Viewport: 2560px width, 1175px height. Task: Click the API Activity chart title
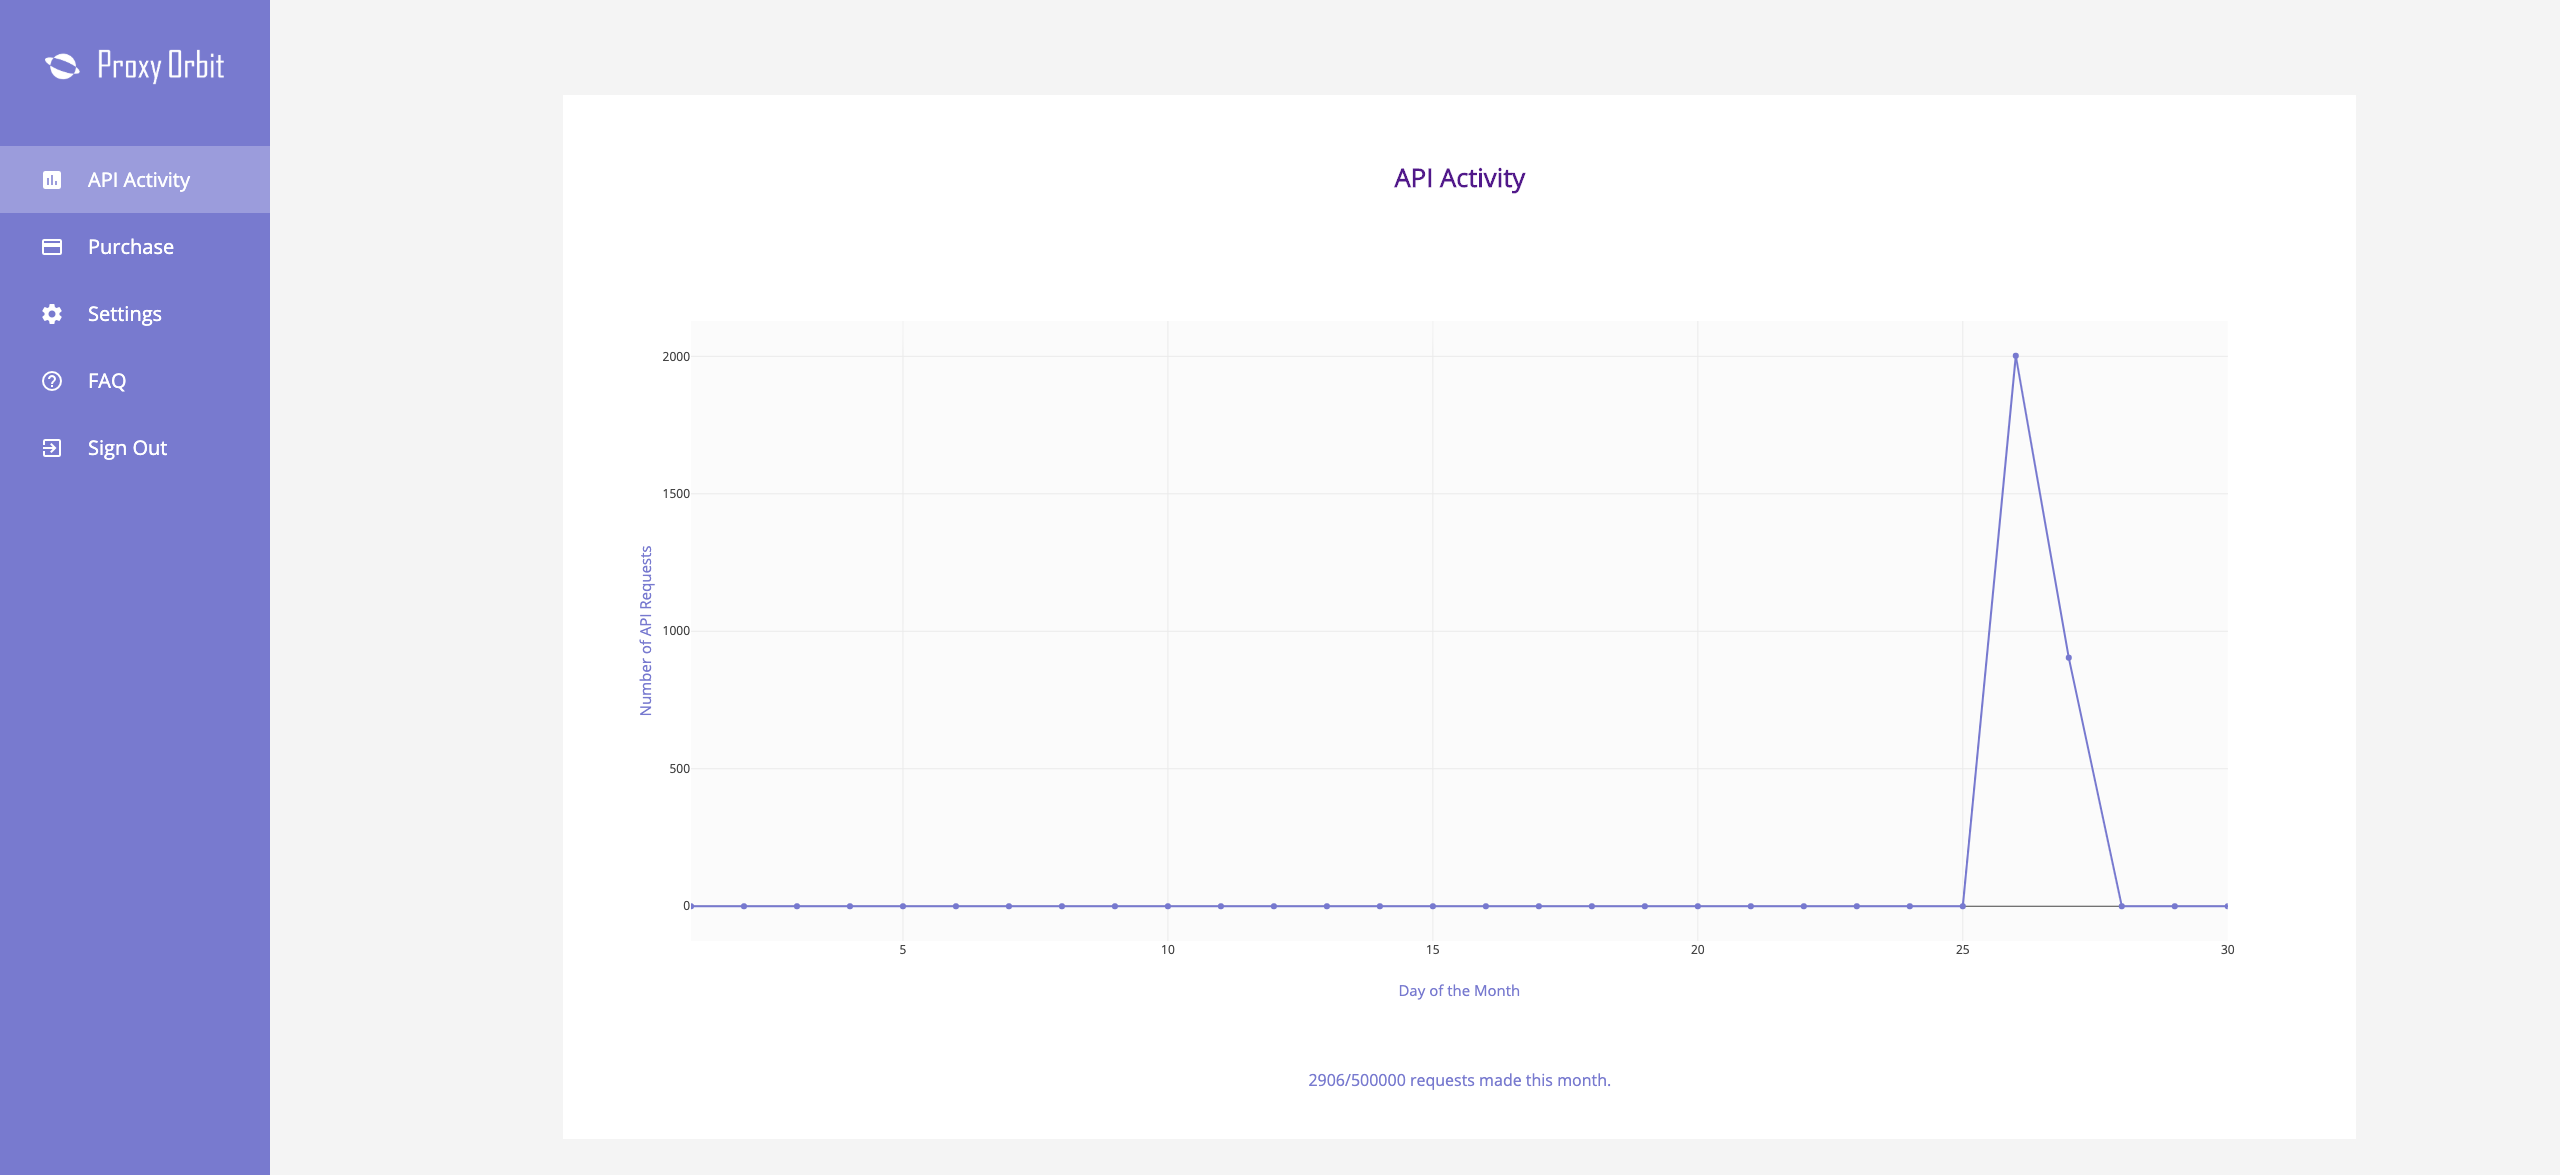point(1459,178)
